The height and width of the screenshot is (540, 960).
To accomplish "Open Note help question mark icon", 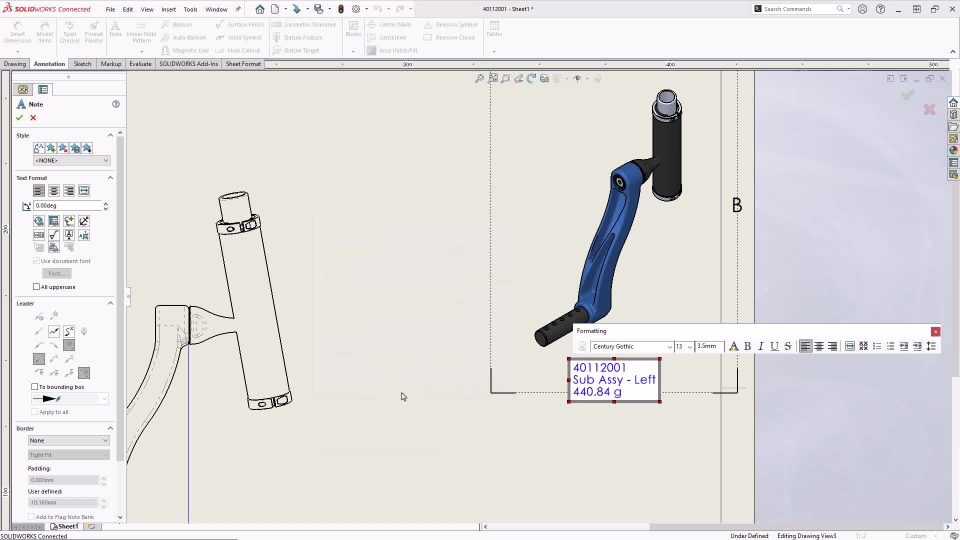I will pos(116,104).
